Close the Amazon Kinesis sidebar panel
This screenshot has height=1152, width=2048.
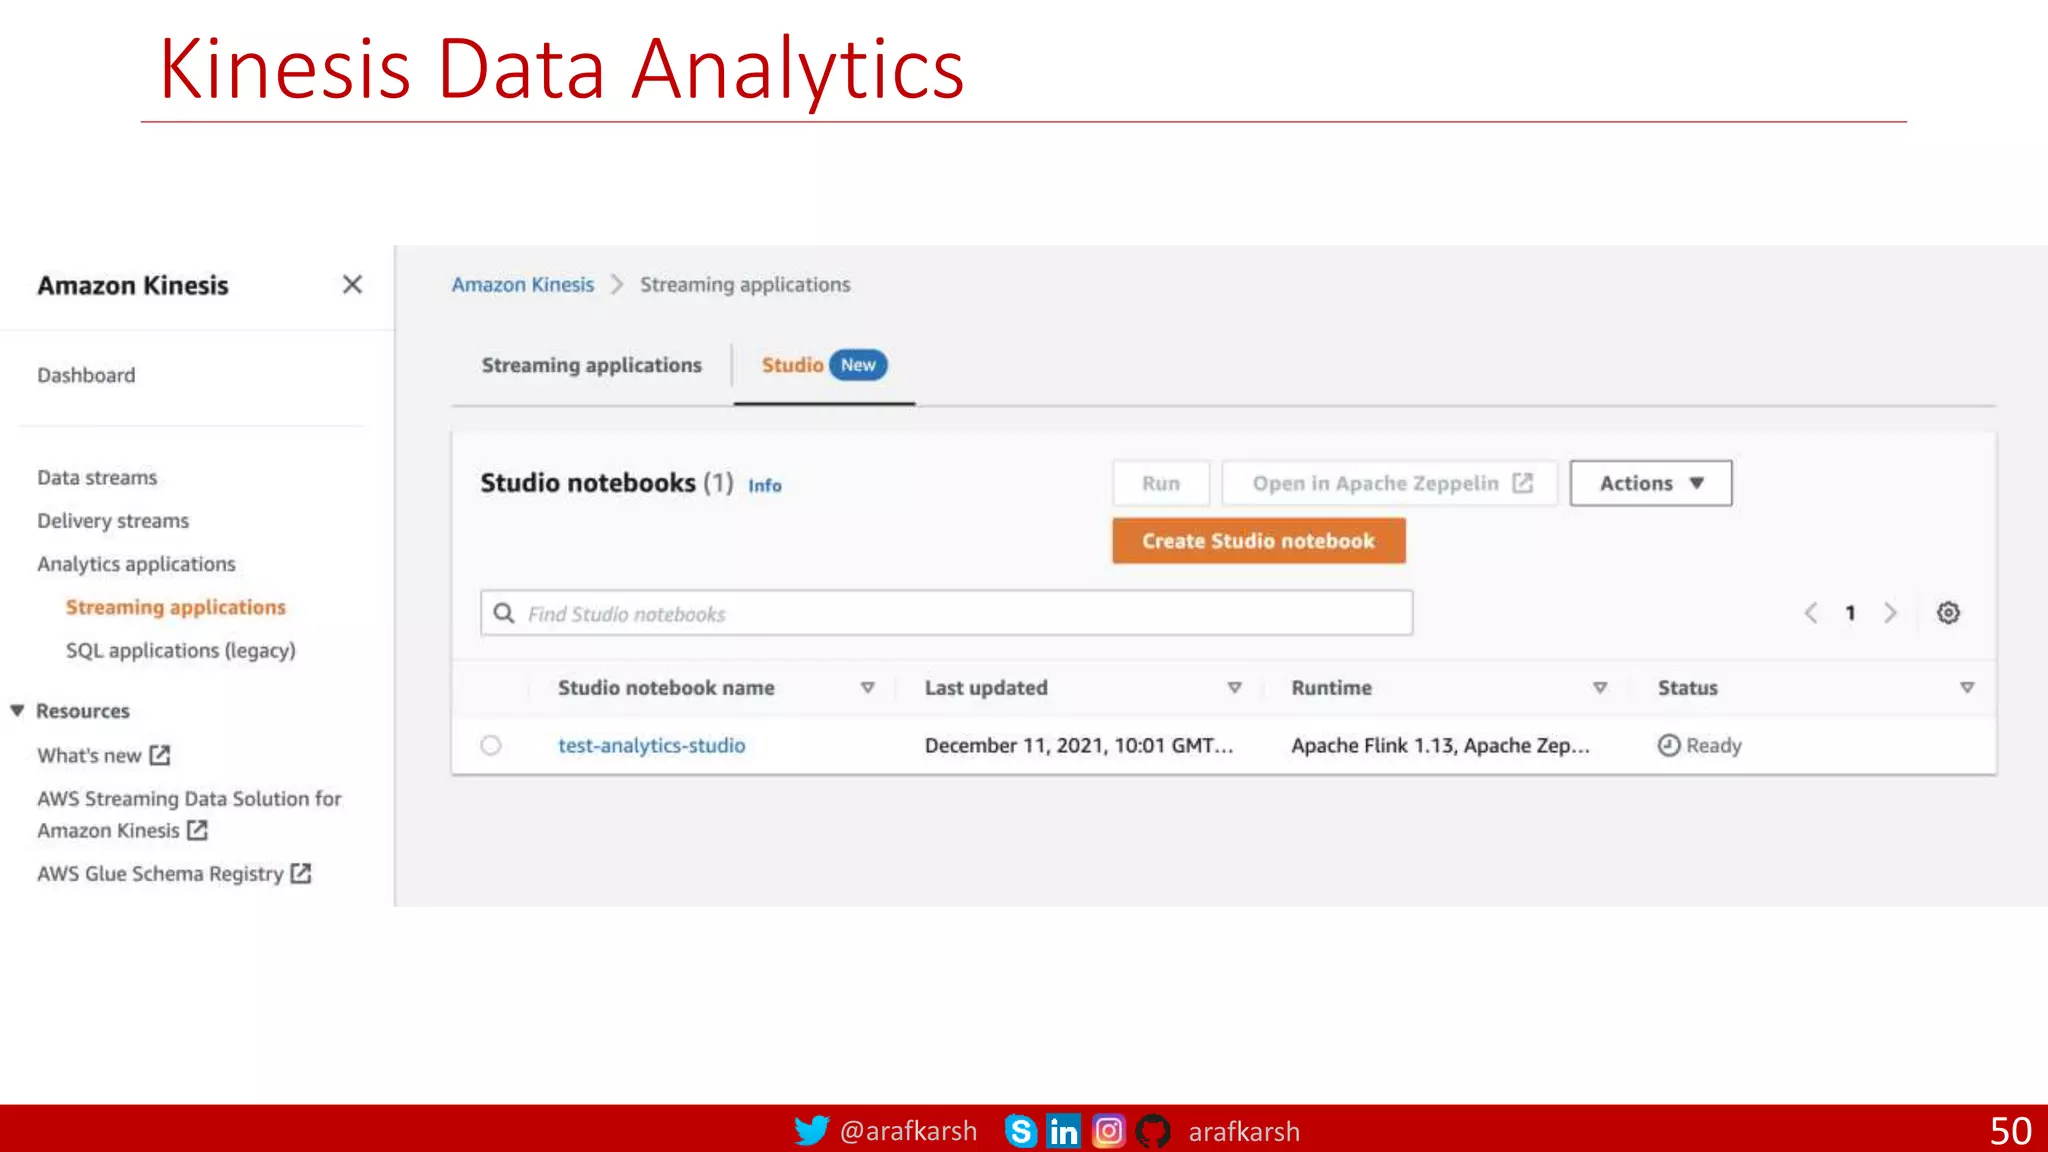(352, 285)
